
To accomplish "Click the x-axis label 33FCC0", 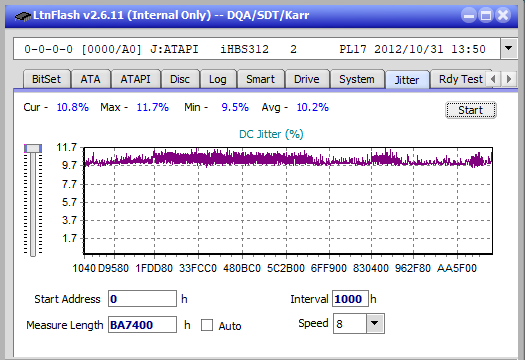I will point(198,268).
